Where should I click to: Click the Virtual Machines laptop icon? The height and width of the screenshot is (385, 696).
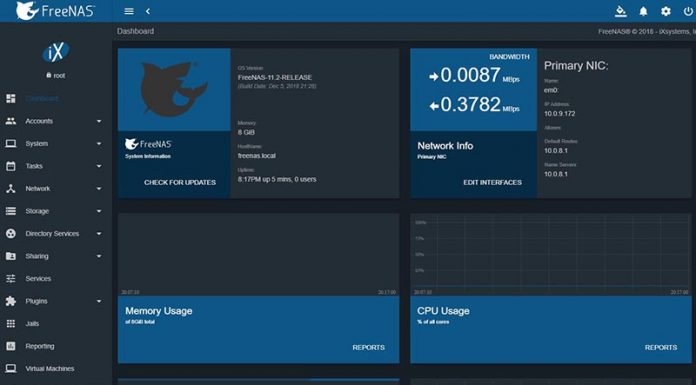(11, 369)
